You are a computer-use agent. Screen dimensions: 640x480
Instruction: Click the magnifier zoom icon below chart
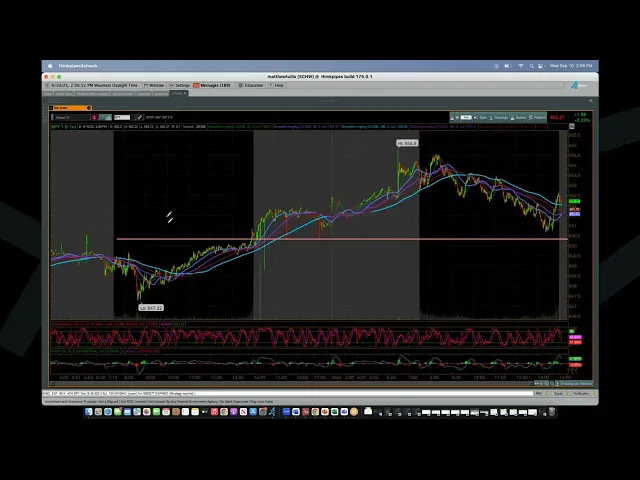pyautogui.click(x=552, y=384)
